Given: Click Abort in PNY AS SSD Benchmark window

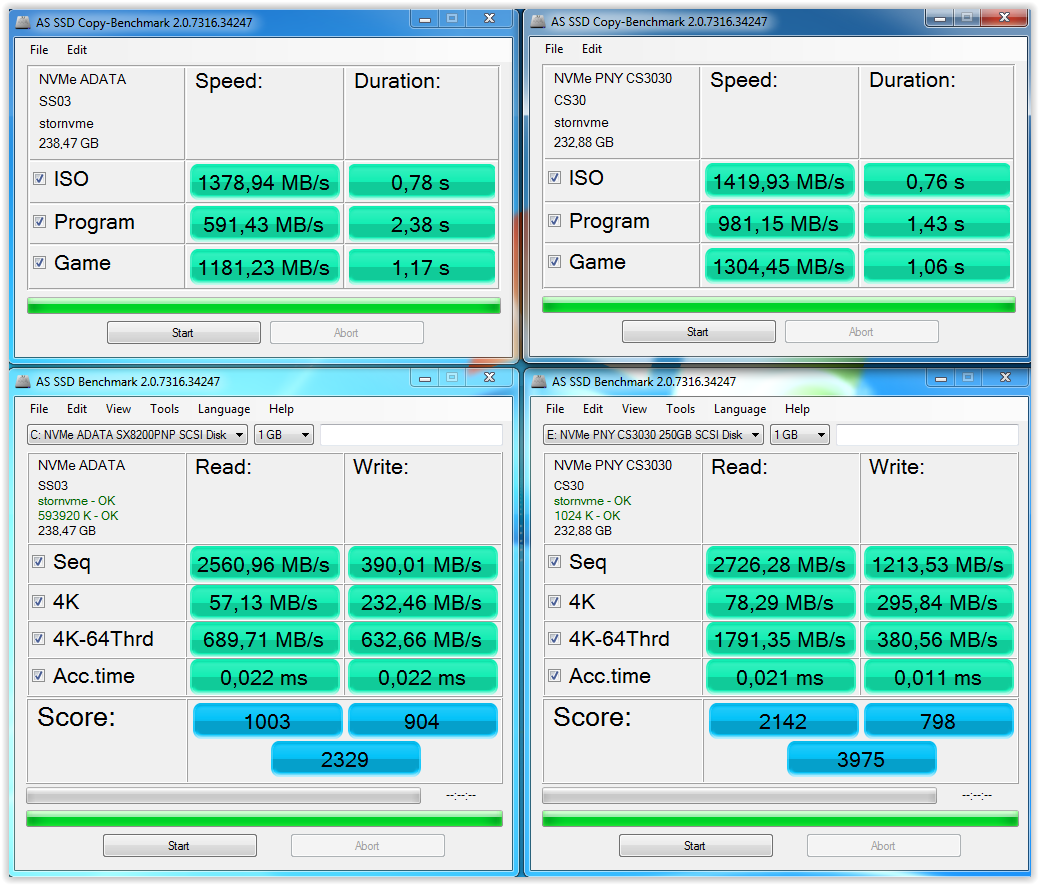Looking at the screenshot, I should point(883,845).
